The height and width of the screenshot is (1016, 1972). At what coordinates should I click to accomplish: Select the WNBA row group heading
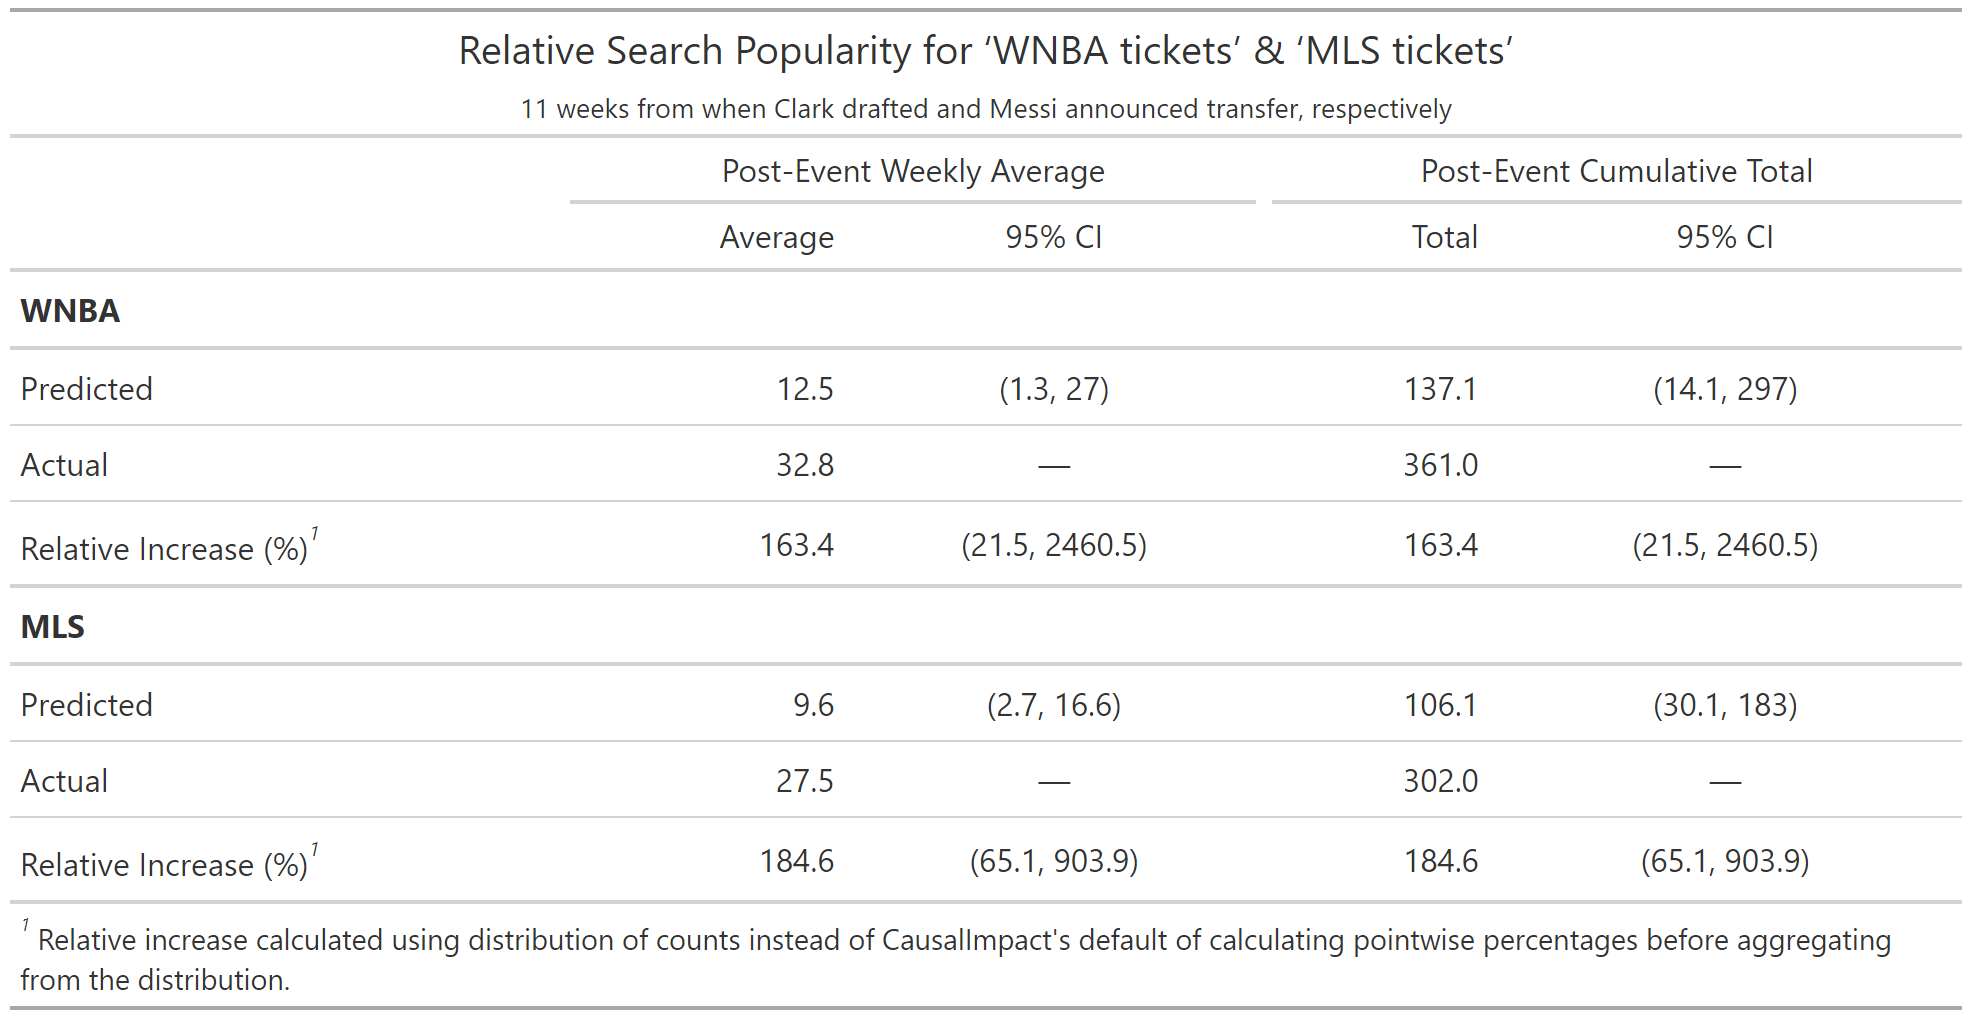[x=70, y=311]
